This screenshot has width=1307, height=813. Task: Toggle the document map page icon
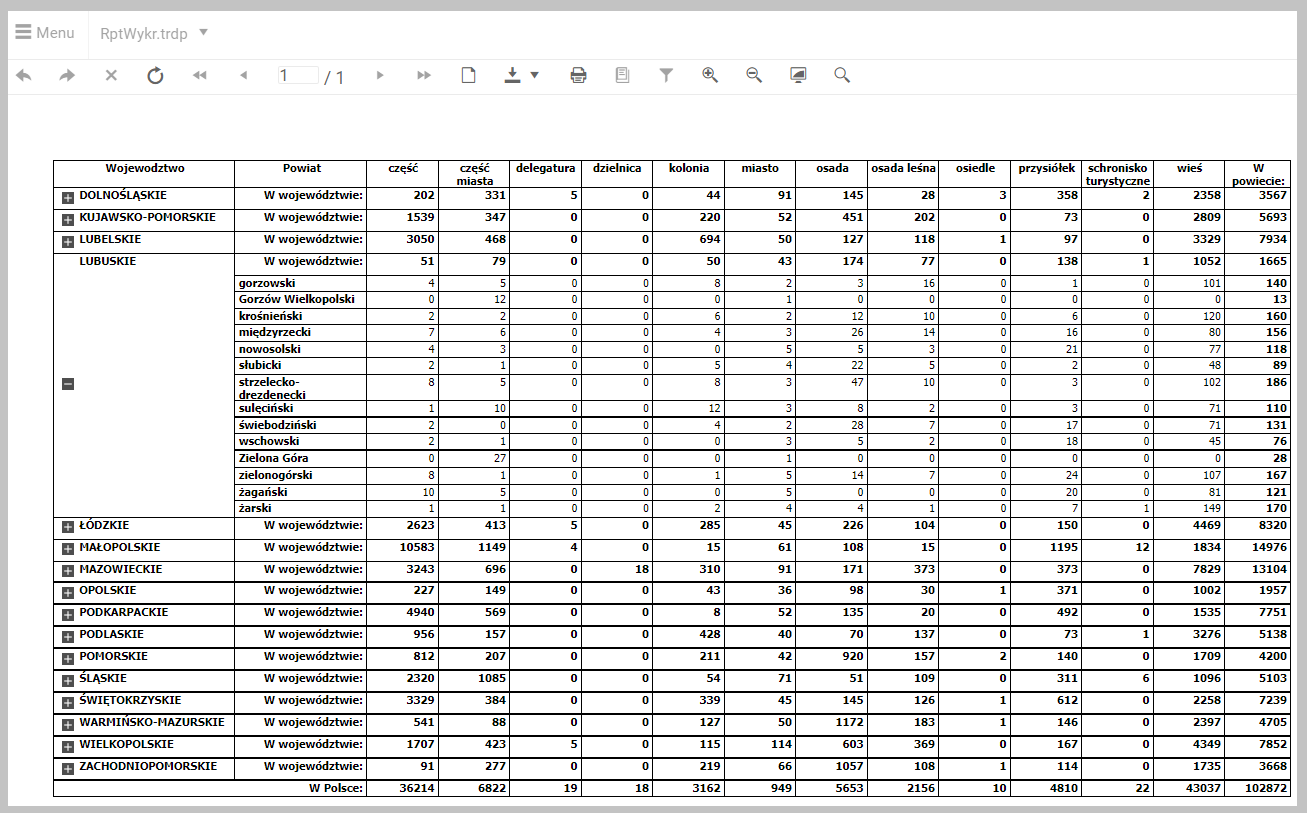[468, 75]
